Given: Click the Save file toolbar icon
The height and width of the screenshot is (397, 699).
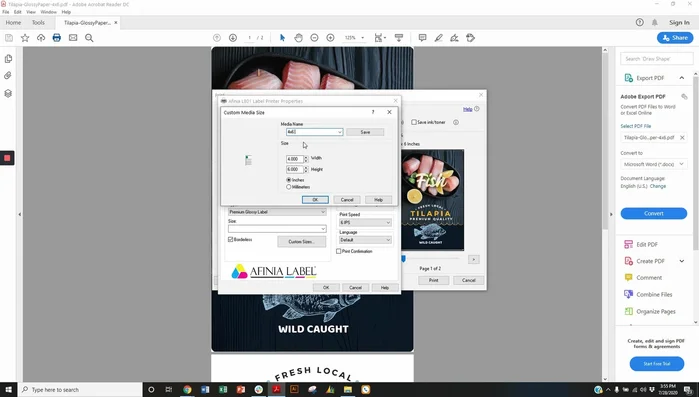Looking at the screenshot, I should coord(9,38).
